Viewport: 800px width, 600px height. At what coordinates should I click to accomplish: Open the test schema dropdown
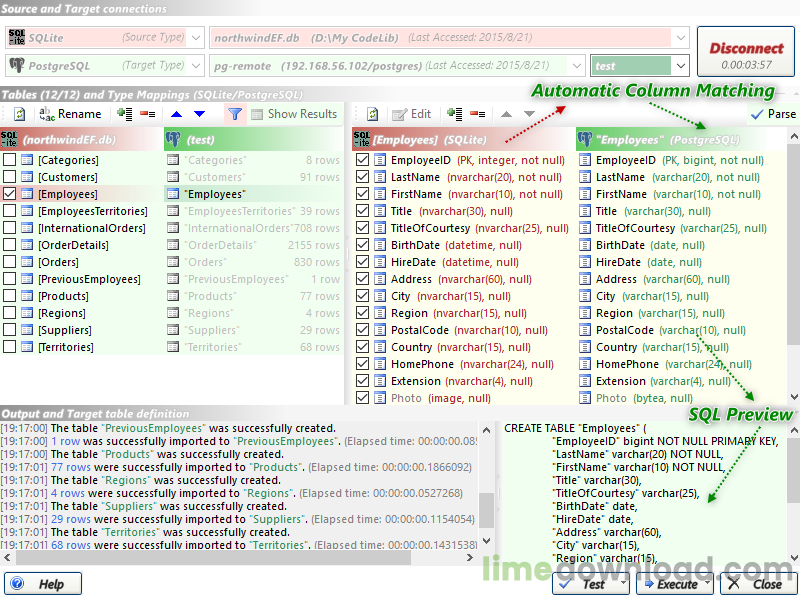(x=681, y=66)
